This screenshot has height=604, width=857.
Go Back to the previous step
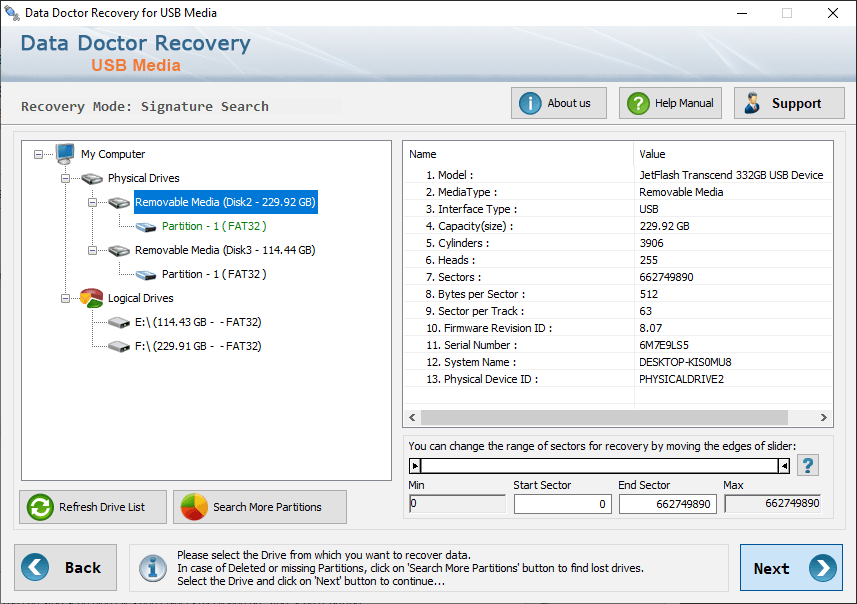pos(66,567)
